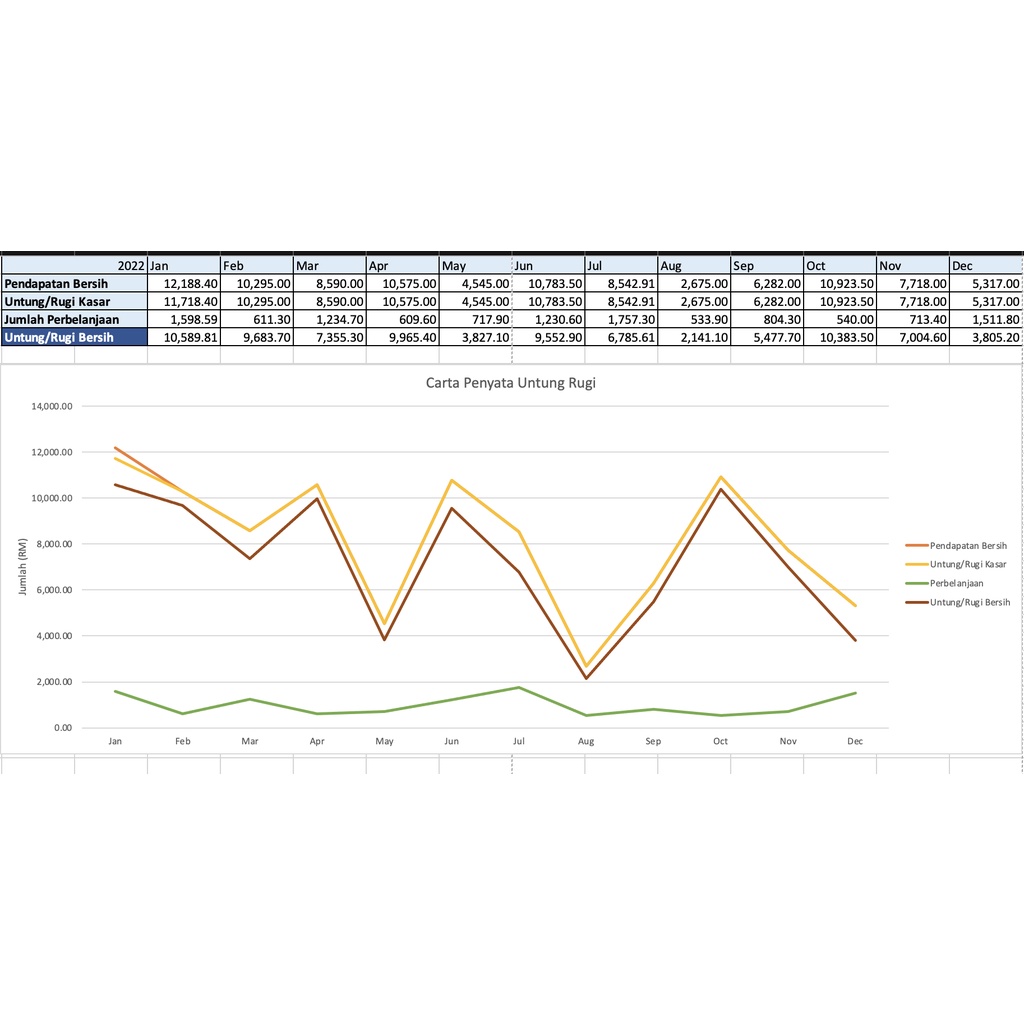Select the Jun column header cell
Image resolution: width=1024 pixels, height=1024 pixels.
[x=548, y=266]
